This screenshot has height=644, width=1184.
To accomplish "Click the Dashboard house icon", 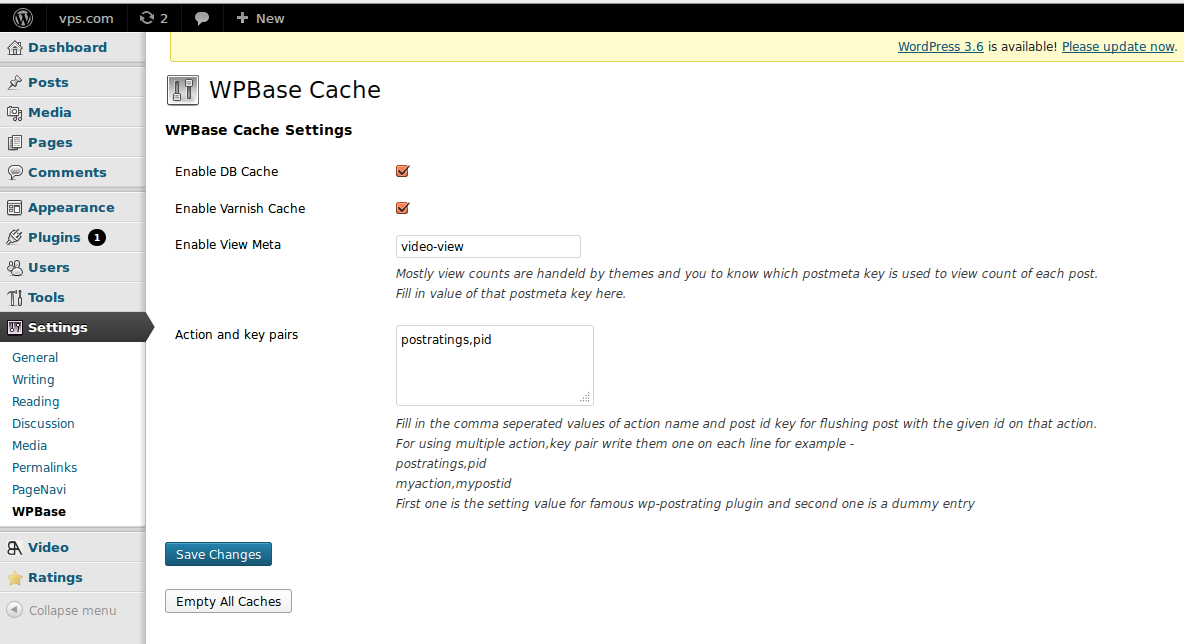I will (14, 48).
